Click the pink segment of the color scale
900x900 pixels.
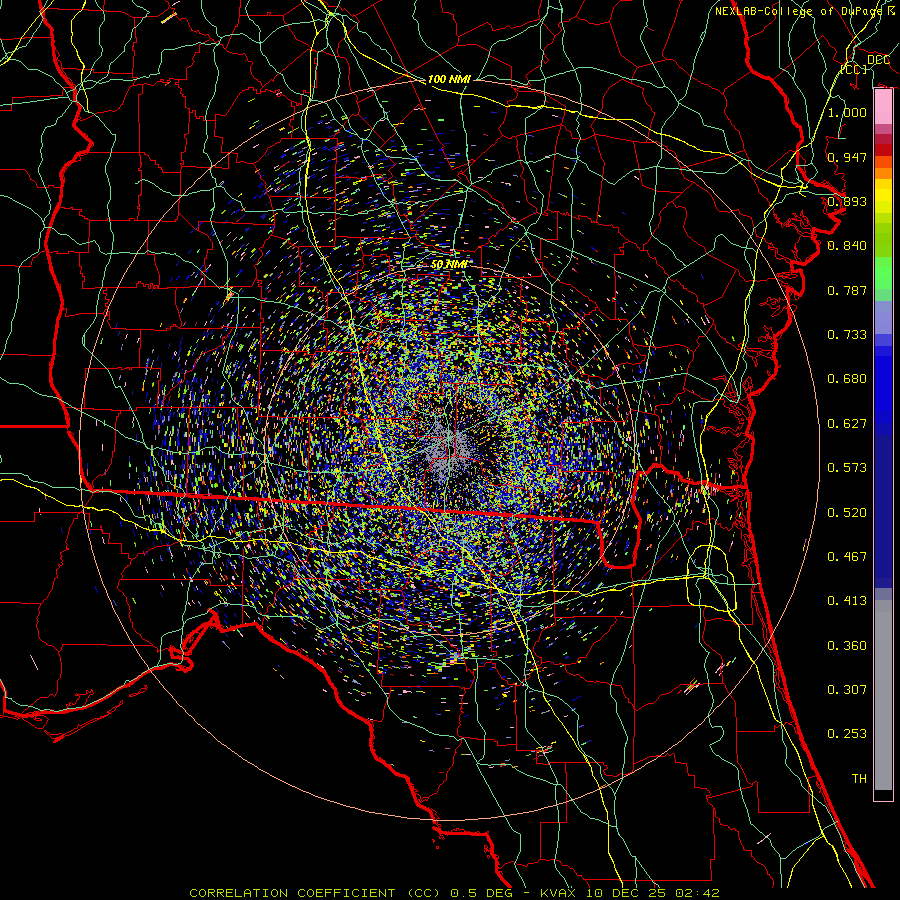coord(883,107)
